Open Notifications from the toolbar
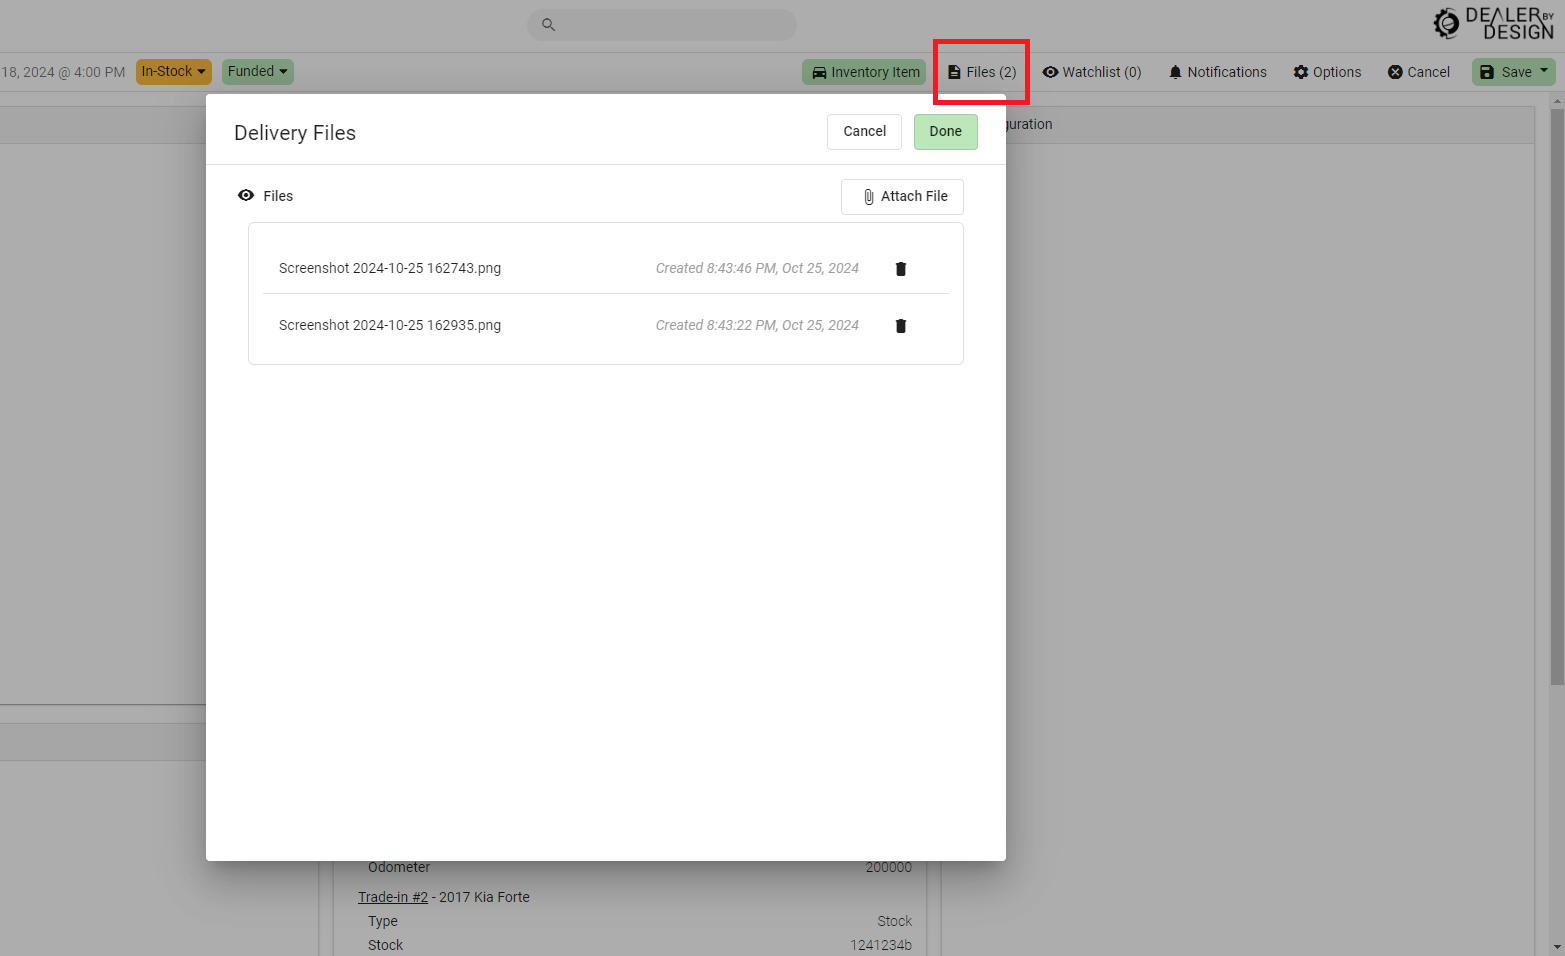 1217,72
